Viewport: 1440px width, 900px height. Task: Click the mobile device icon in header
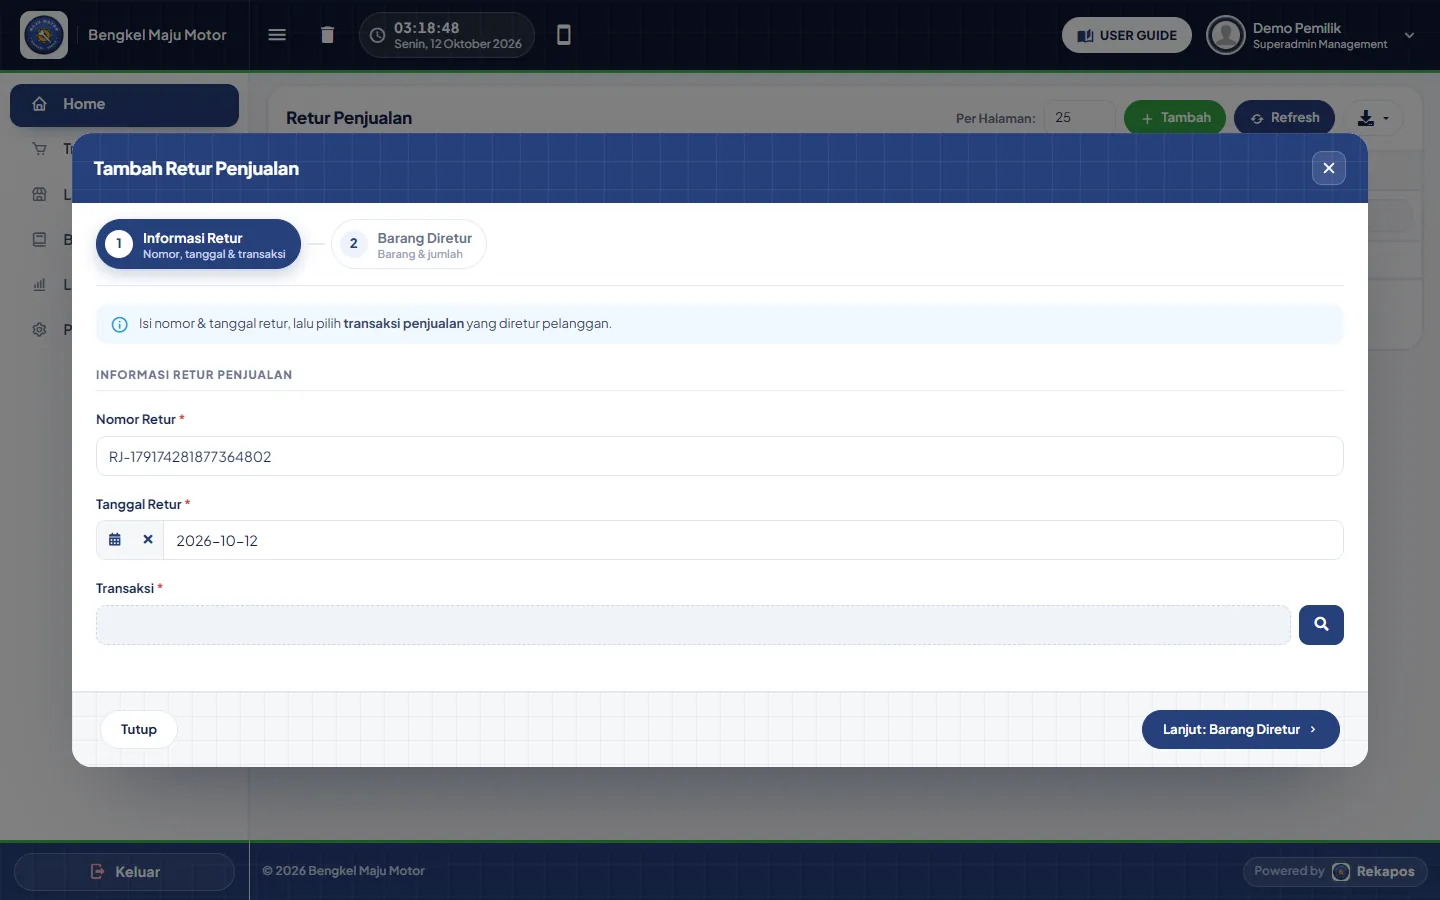pos(564,35)
